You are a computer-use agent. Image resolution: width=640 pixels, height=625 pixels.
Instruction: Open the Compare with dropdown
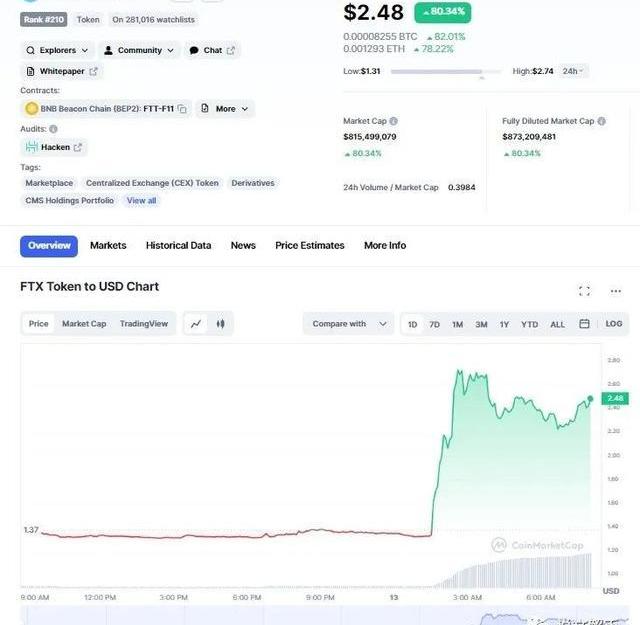coord(349,324)
